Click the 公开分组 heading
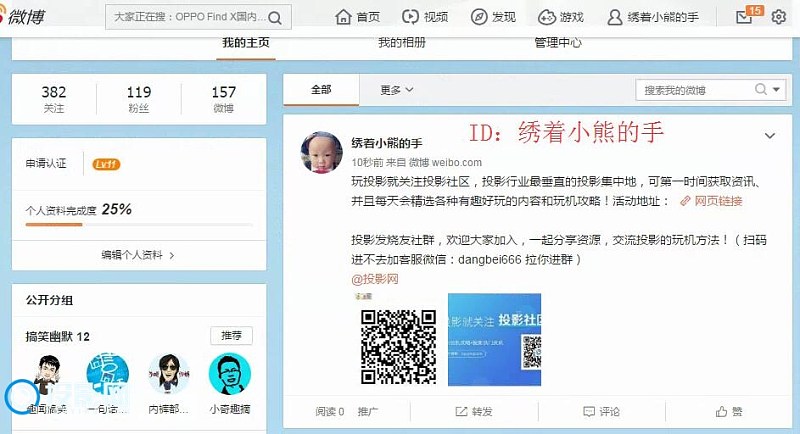The image size is (800, 434). 49,300
